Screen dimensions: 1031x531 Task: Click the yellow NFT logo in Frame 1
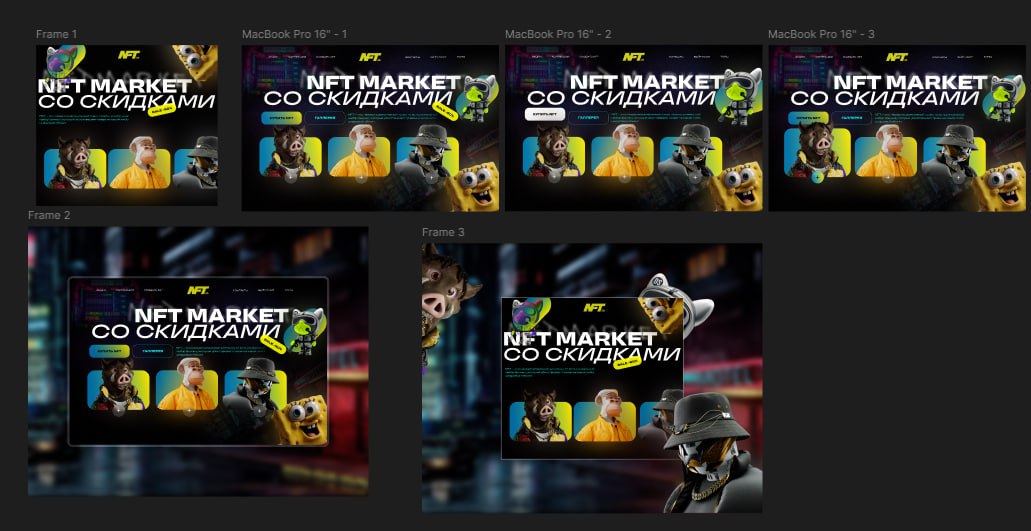(129, 55)
